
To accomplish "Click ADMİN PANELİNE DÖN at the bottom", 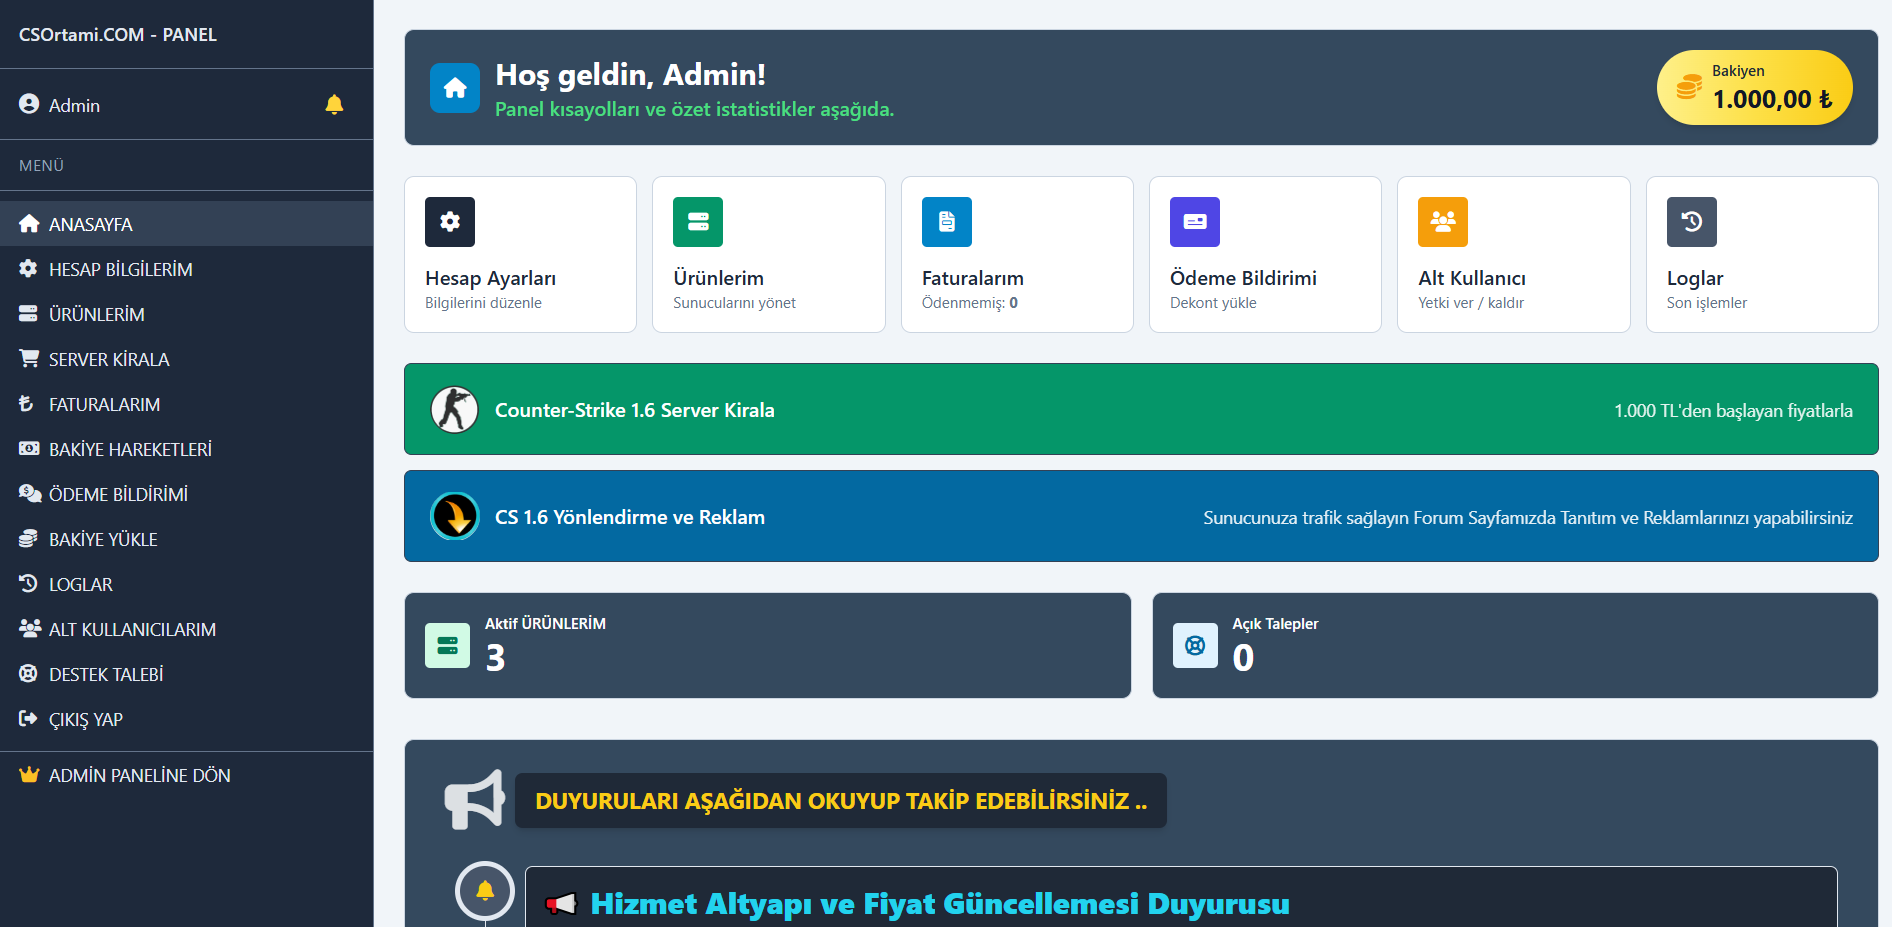I will point(139,774).
